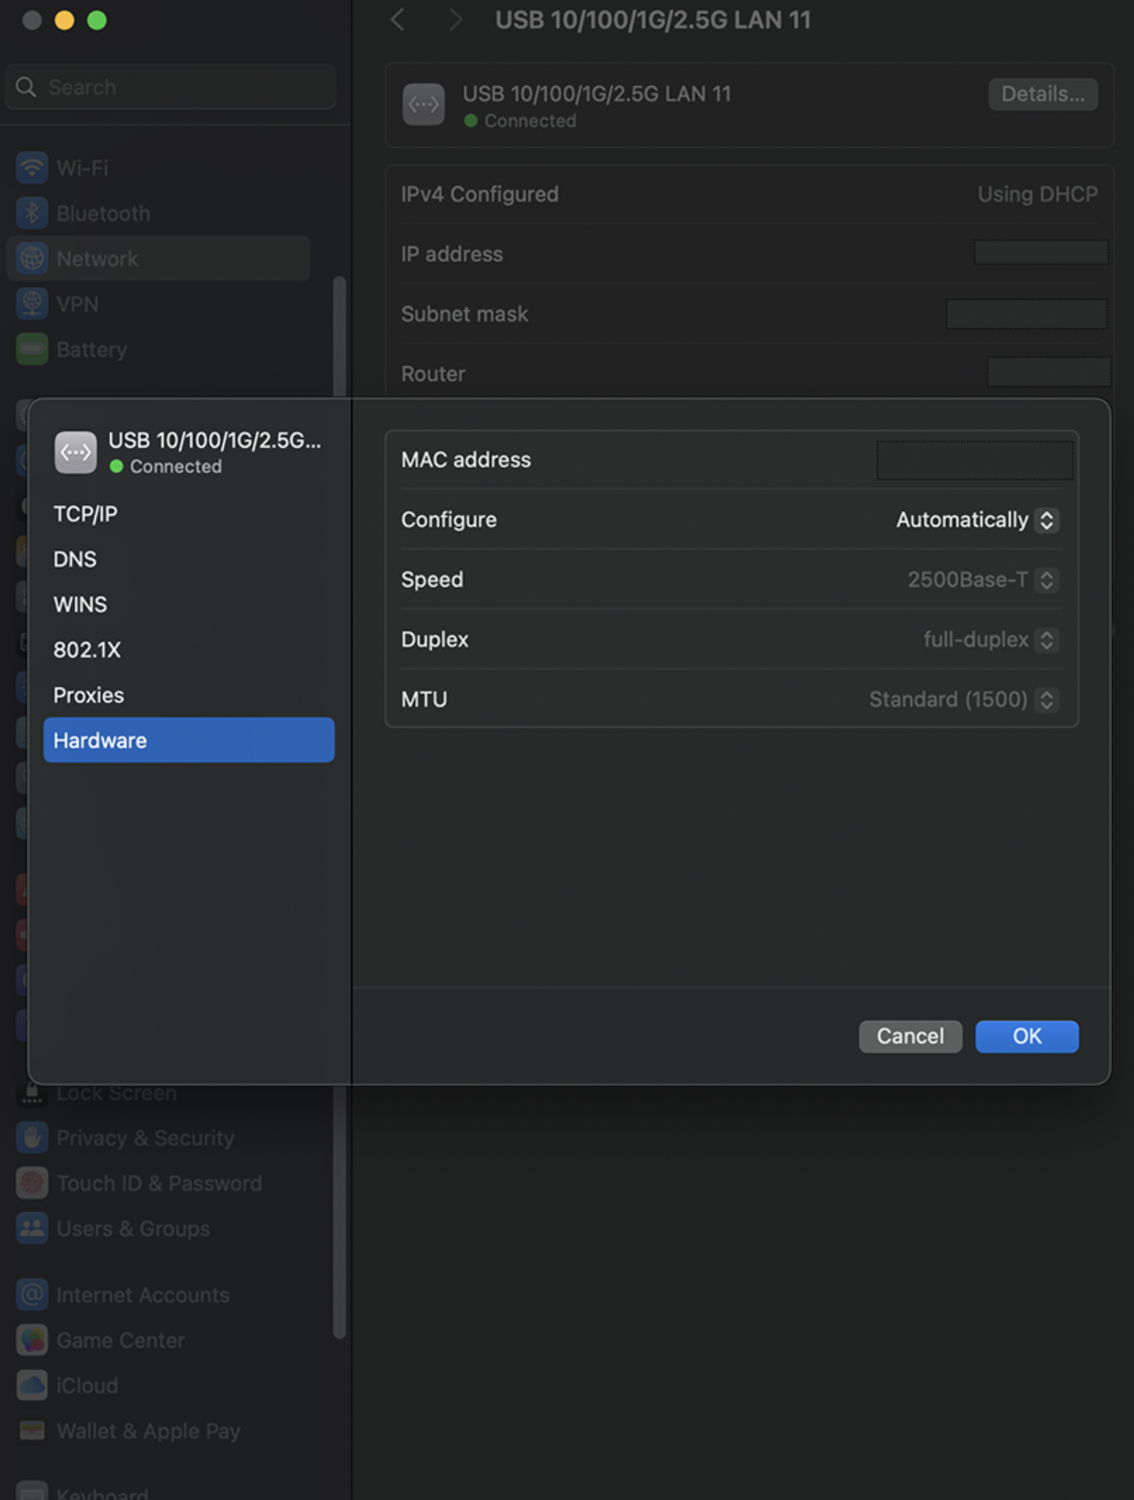Click the Network globe icon
The image size is (1134, 1500).
[31, 258]
